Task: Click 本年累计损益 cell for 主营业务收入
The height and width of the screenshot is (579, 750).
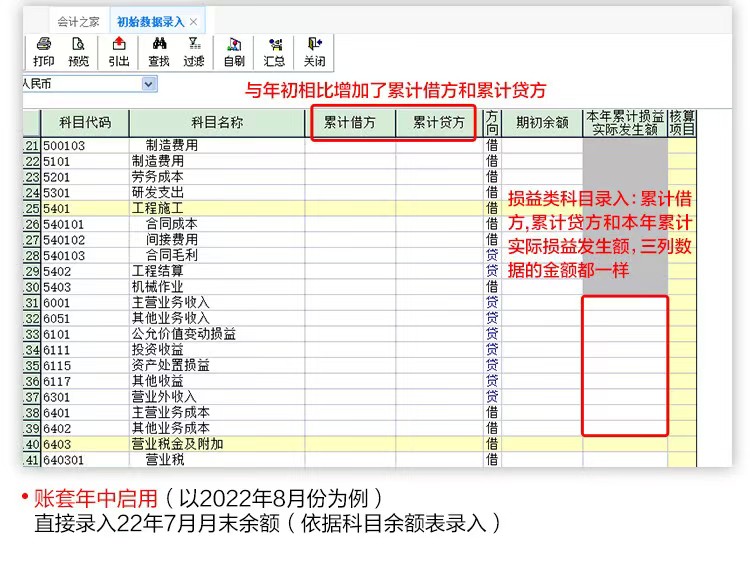Action: (625, 302)
